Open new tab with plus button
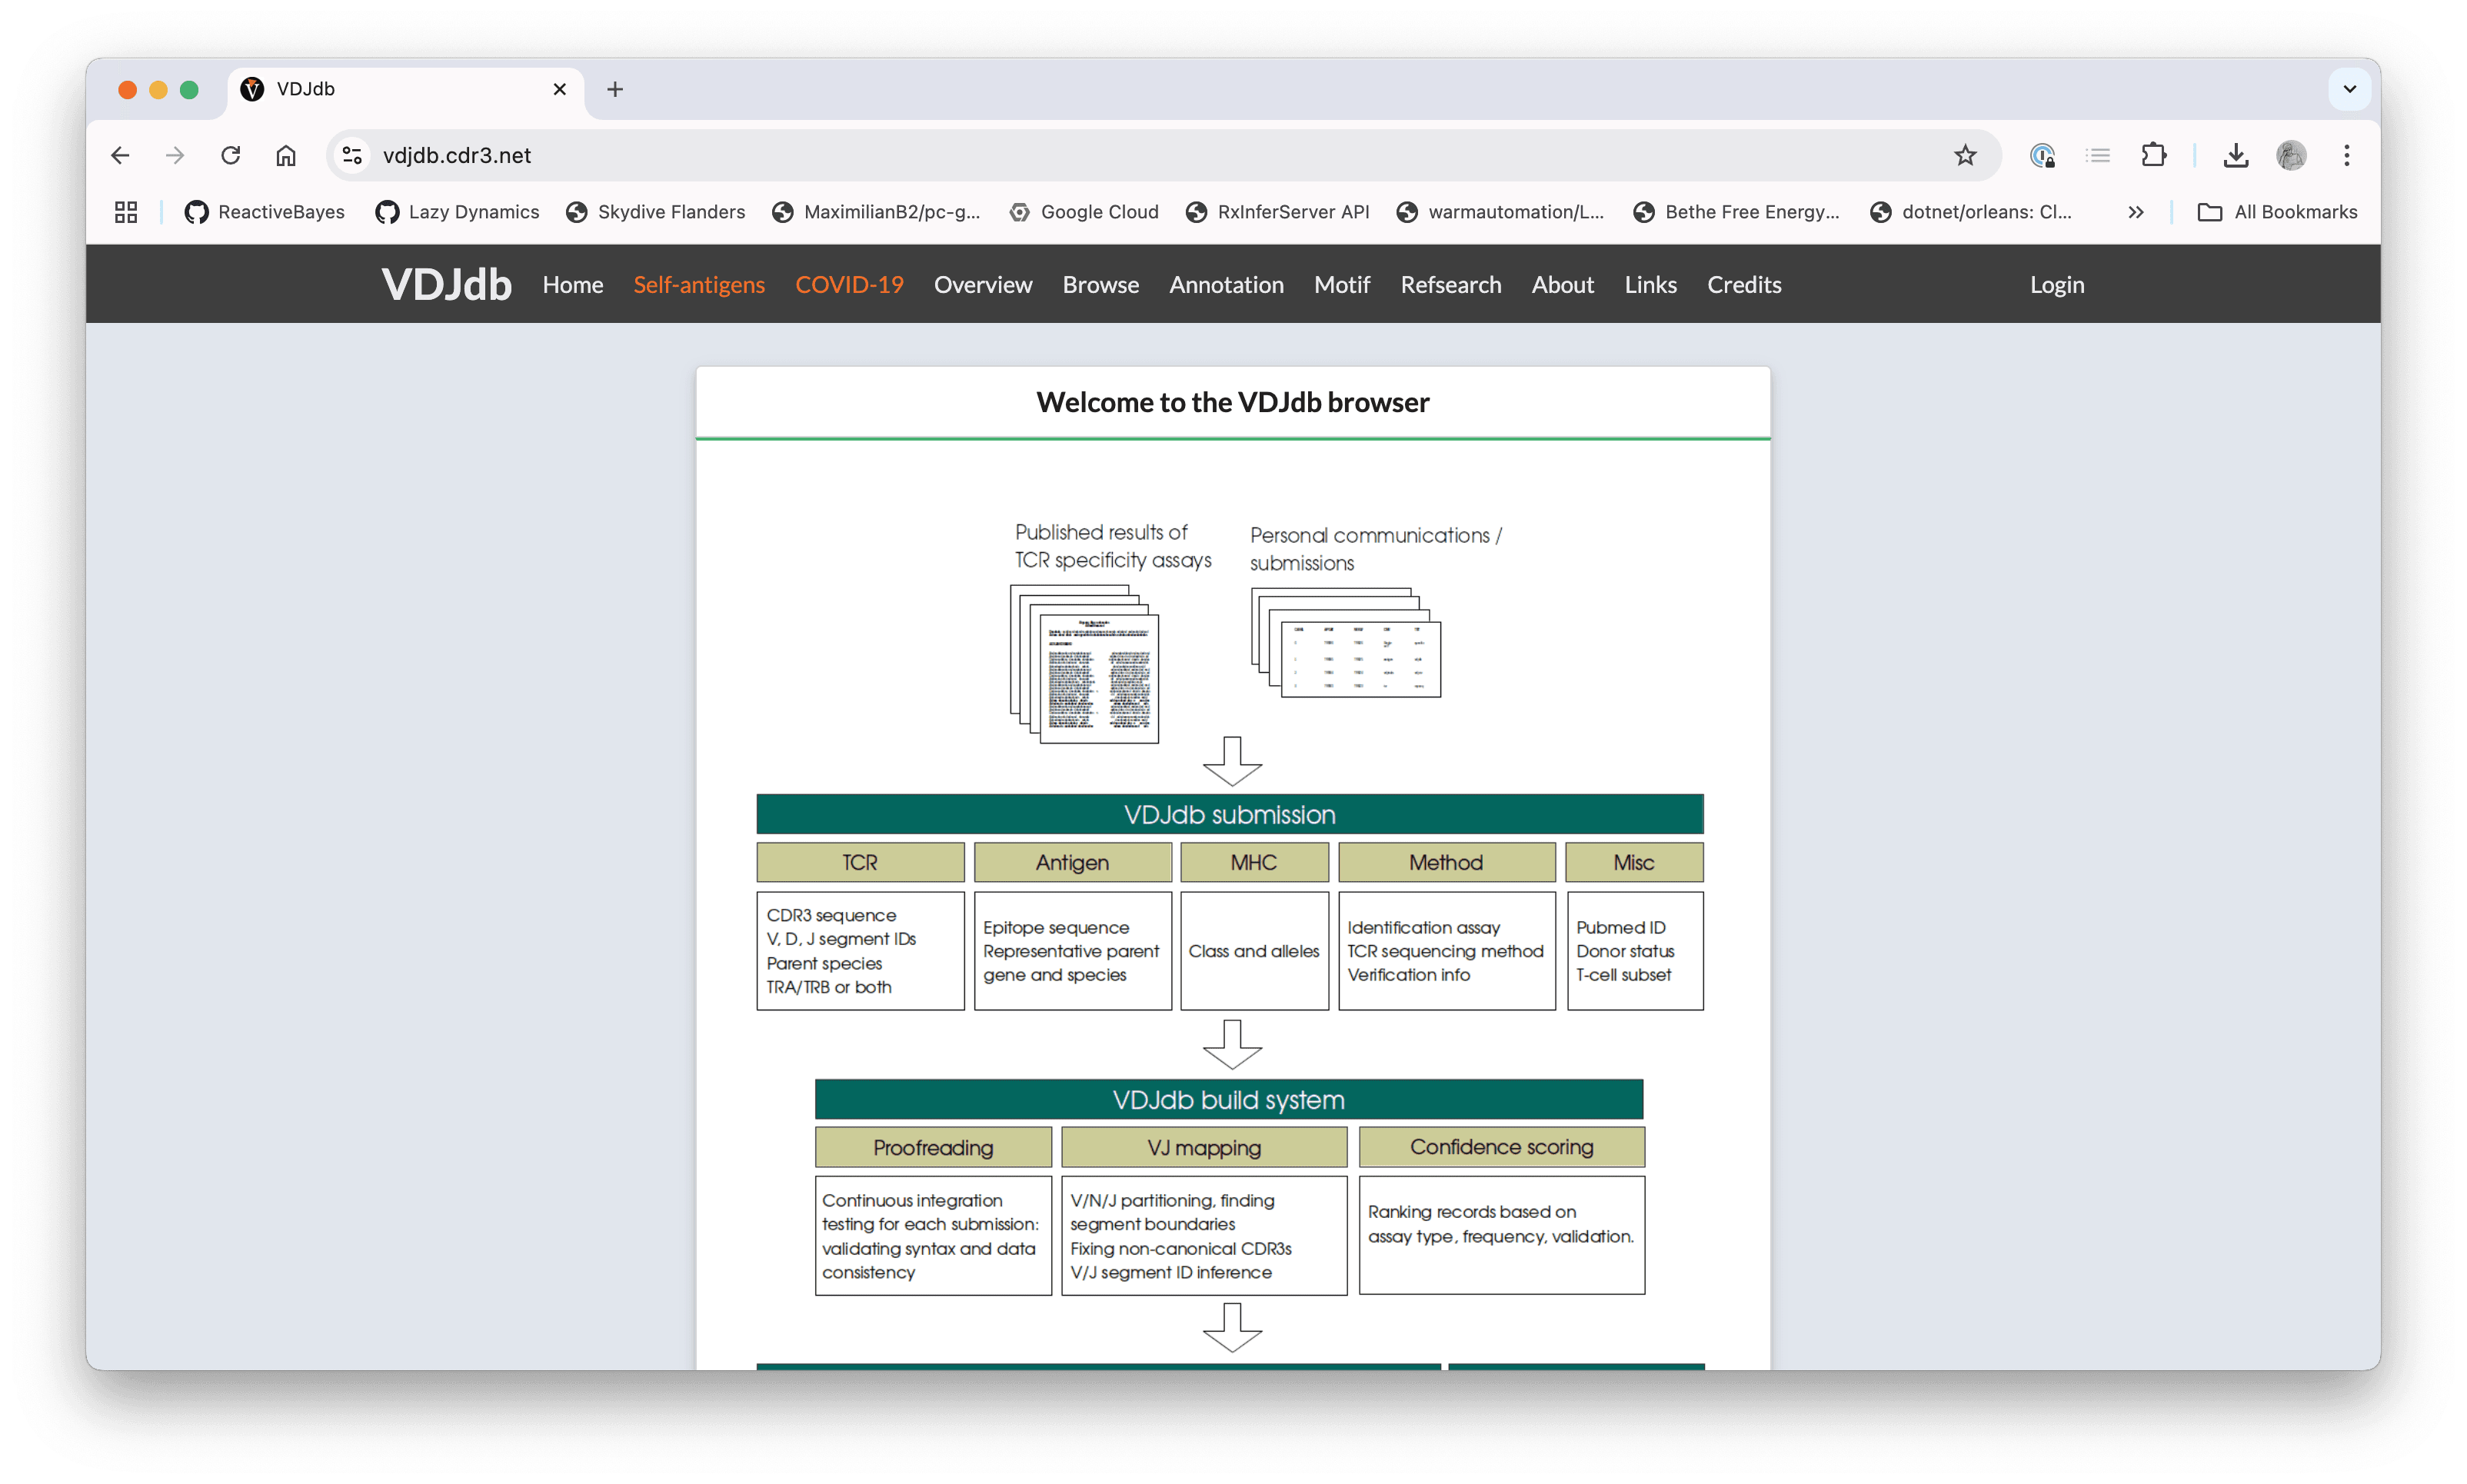The height and width of the screenshot is (1484, 2467). click(615, 89)
